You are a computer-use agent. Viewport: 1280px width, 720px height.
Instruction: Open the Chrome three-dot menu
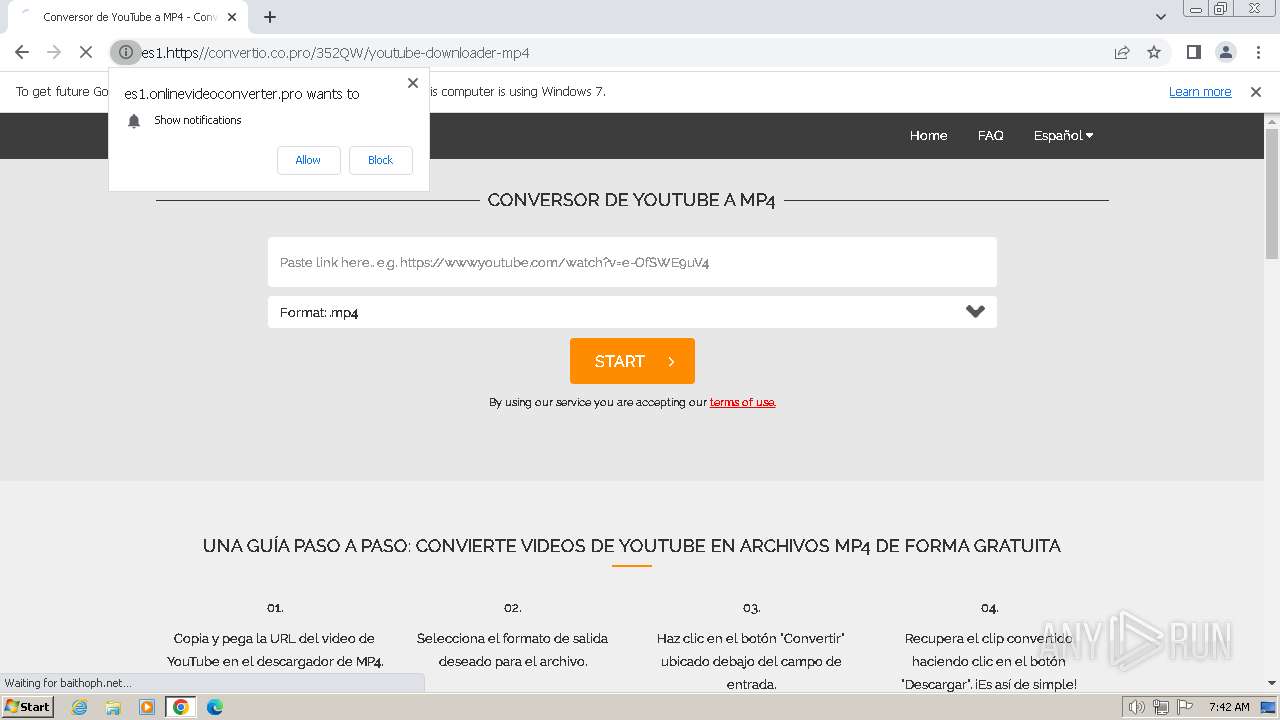pos(1258,52)
